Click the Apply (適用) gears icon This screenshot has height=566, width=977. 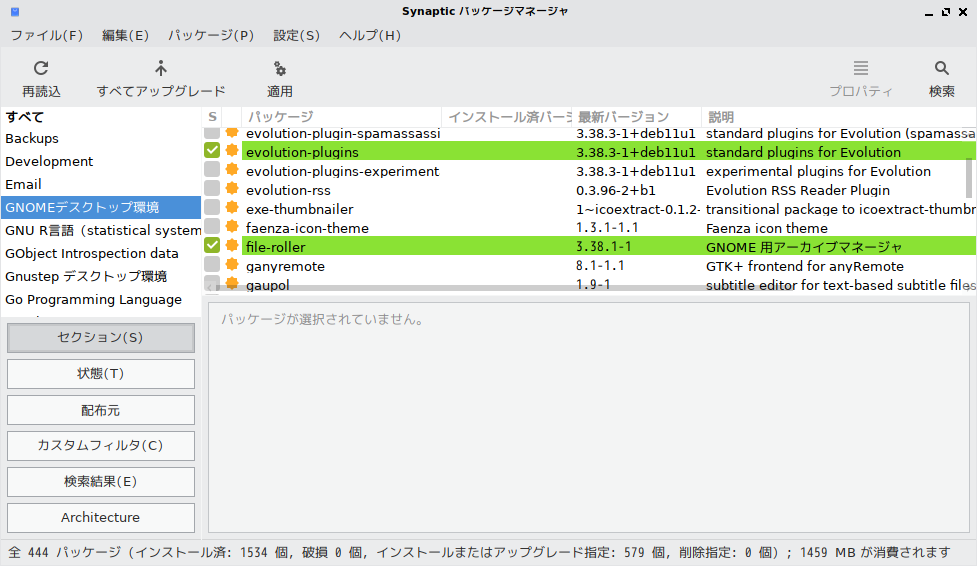click(280, 68)
